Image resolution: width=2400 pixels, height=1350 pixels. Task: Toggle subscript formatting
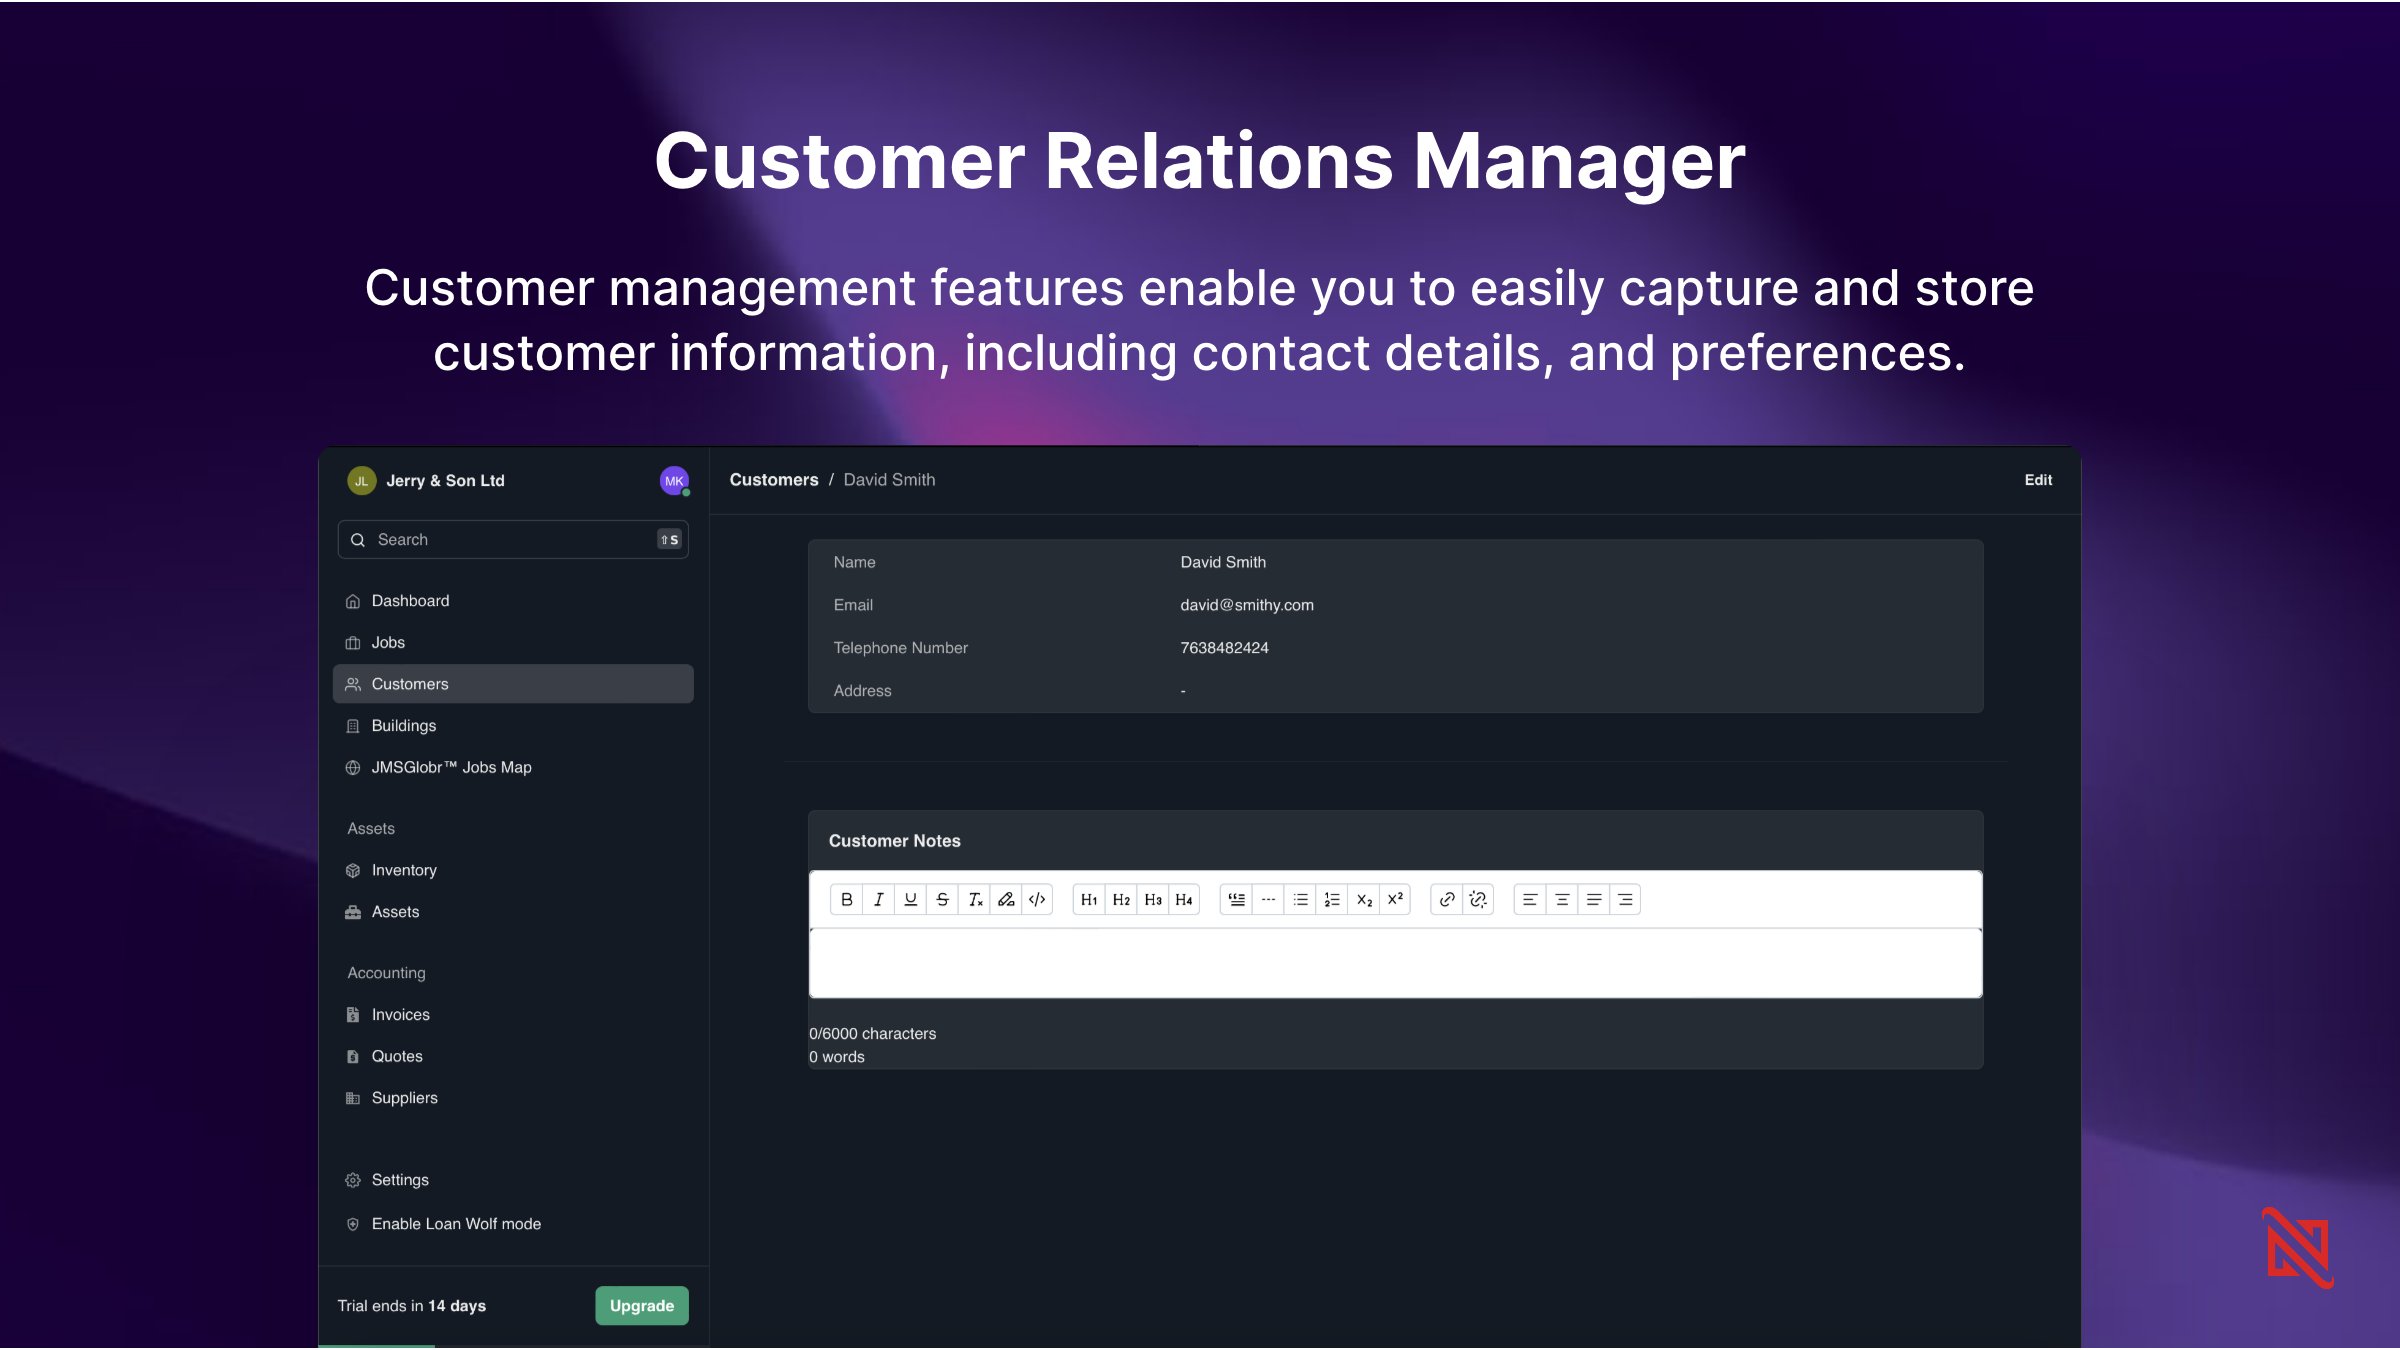[x=1364, y=899]
